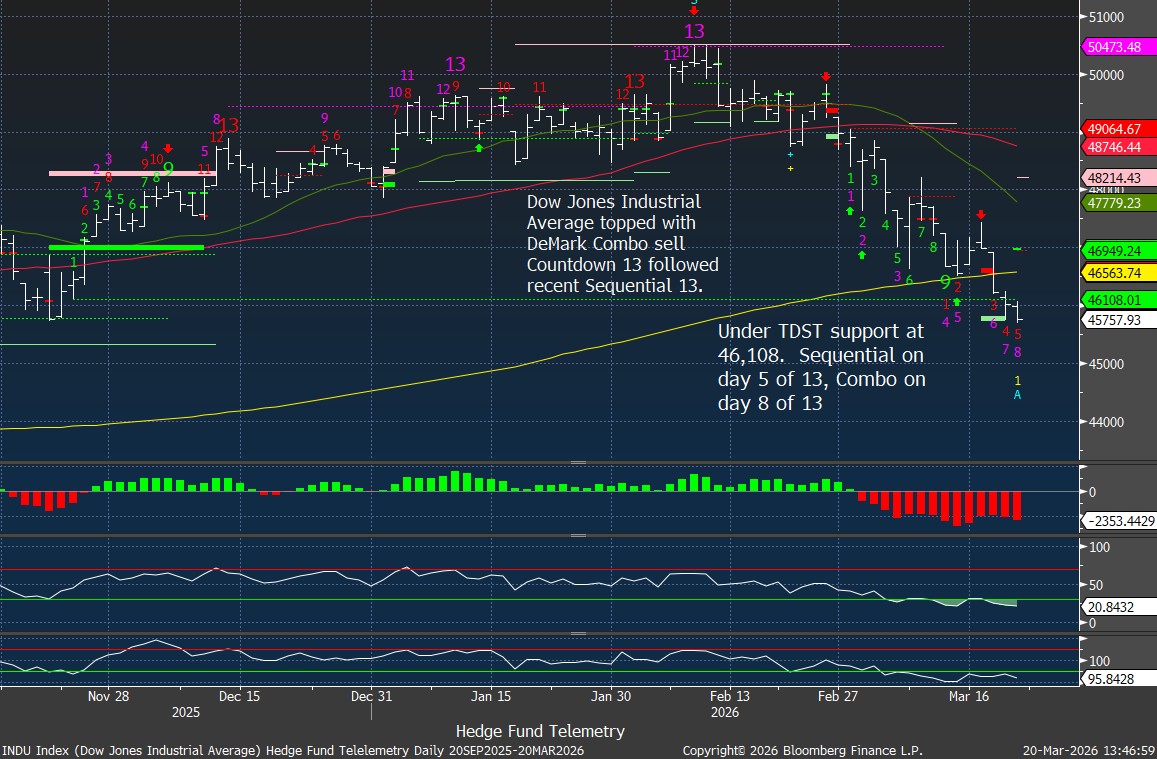Screen dimensions: 1157x759
Task: Click the last price label 45757.93
Action: click(x=1118, y=320)
